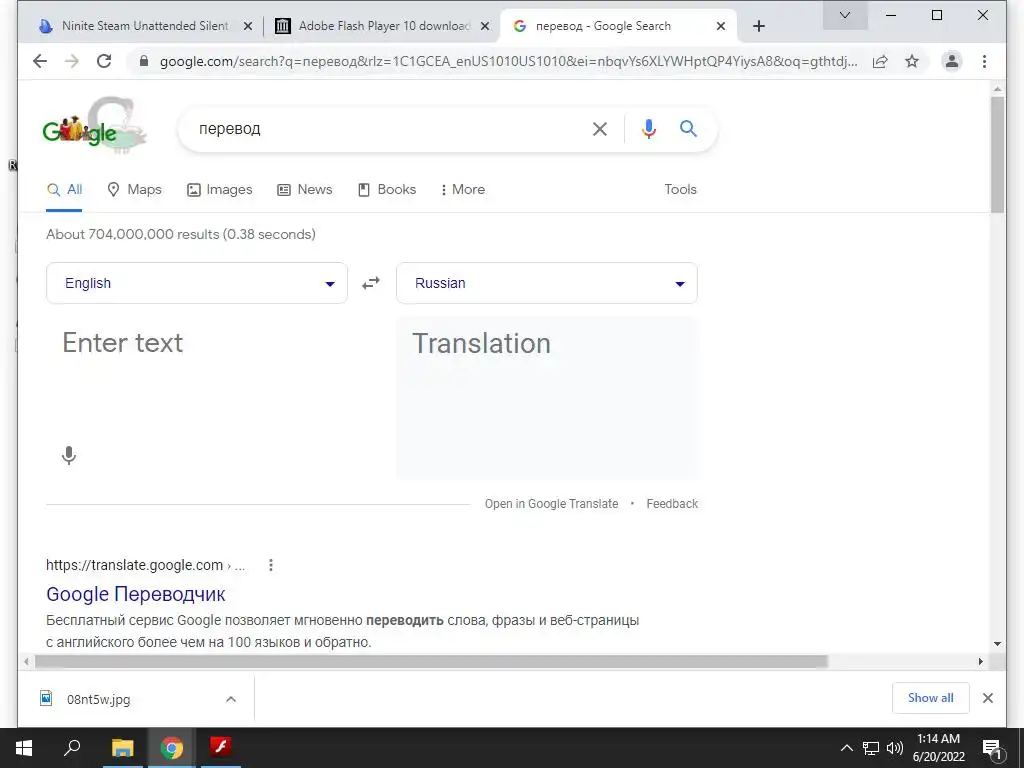Screen dimensions: 1024x768
Task: Open the Chrome profile avatar
Action: point(952,61)
